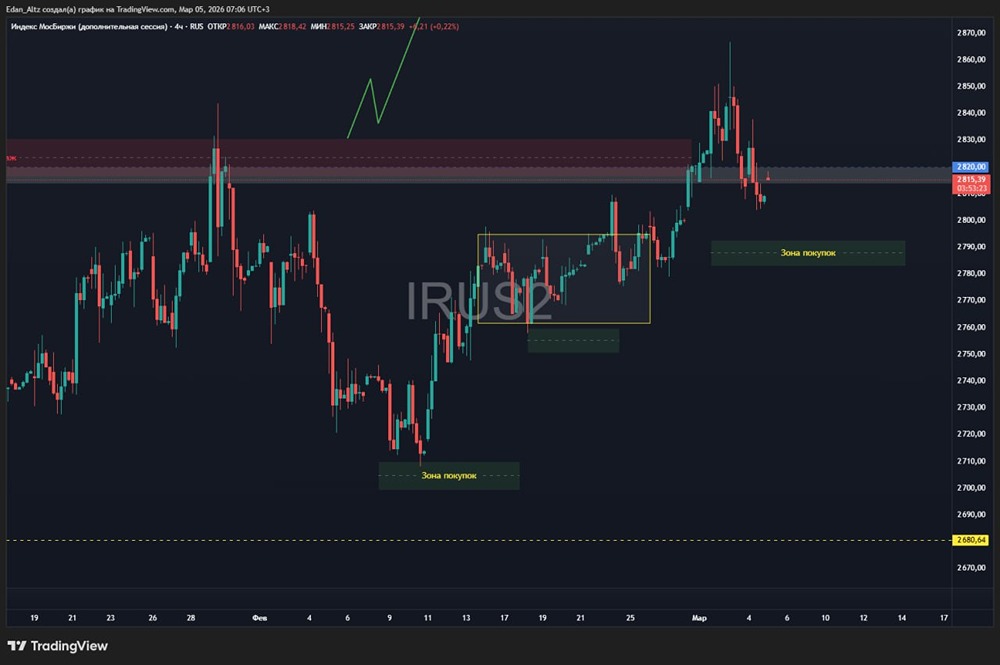This screenshot has width=1000, height=665.
Task: Click the '11' date on time axis
Action: pyautogui.click(x=428, y=618)
